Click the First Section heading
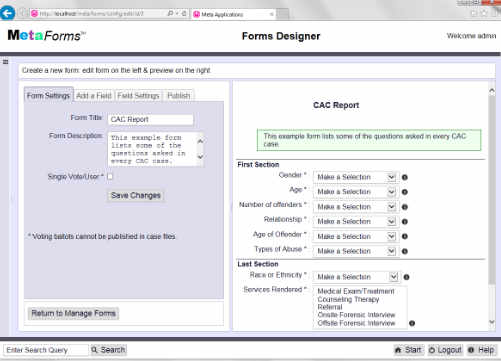 [258, 165]
